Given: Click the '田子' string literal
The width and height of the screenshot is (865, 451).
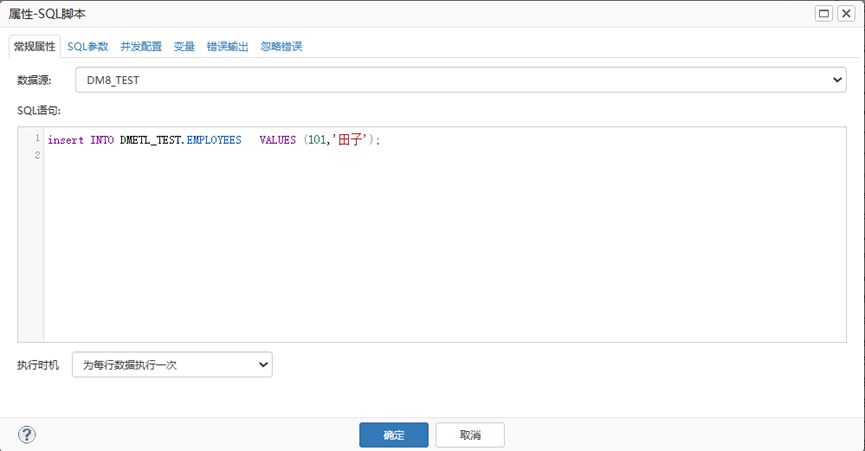Looking at the screenshot, I should coord(350,140).
